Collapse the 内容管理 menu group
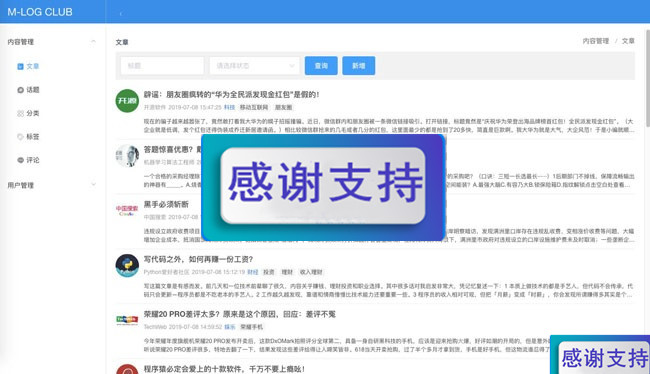650x374 pixels. [93, 41]
